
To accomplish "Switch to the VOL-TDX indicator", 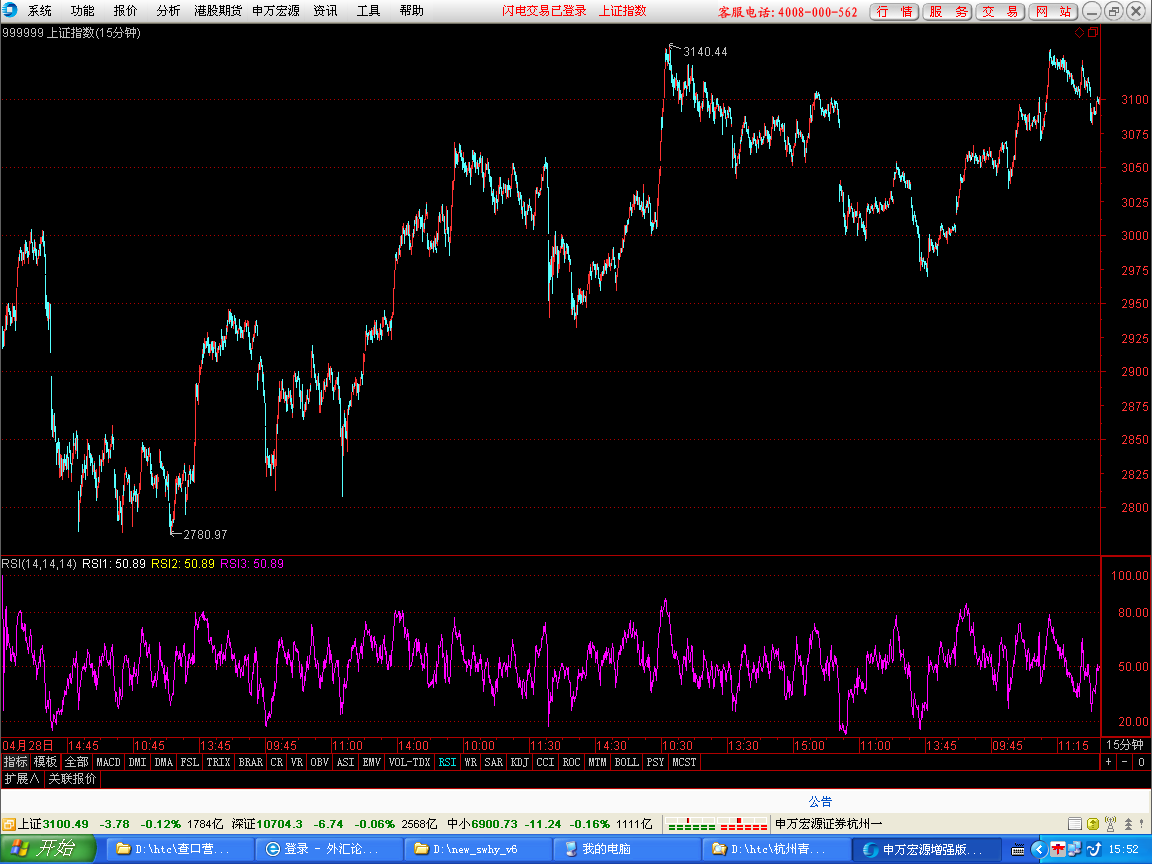I will pyautogui.click(x=409, y=762).
